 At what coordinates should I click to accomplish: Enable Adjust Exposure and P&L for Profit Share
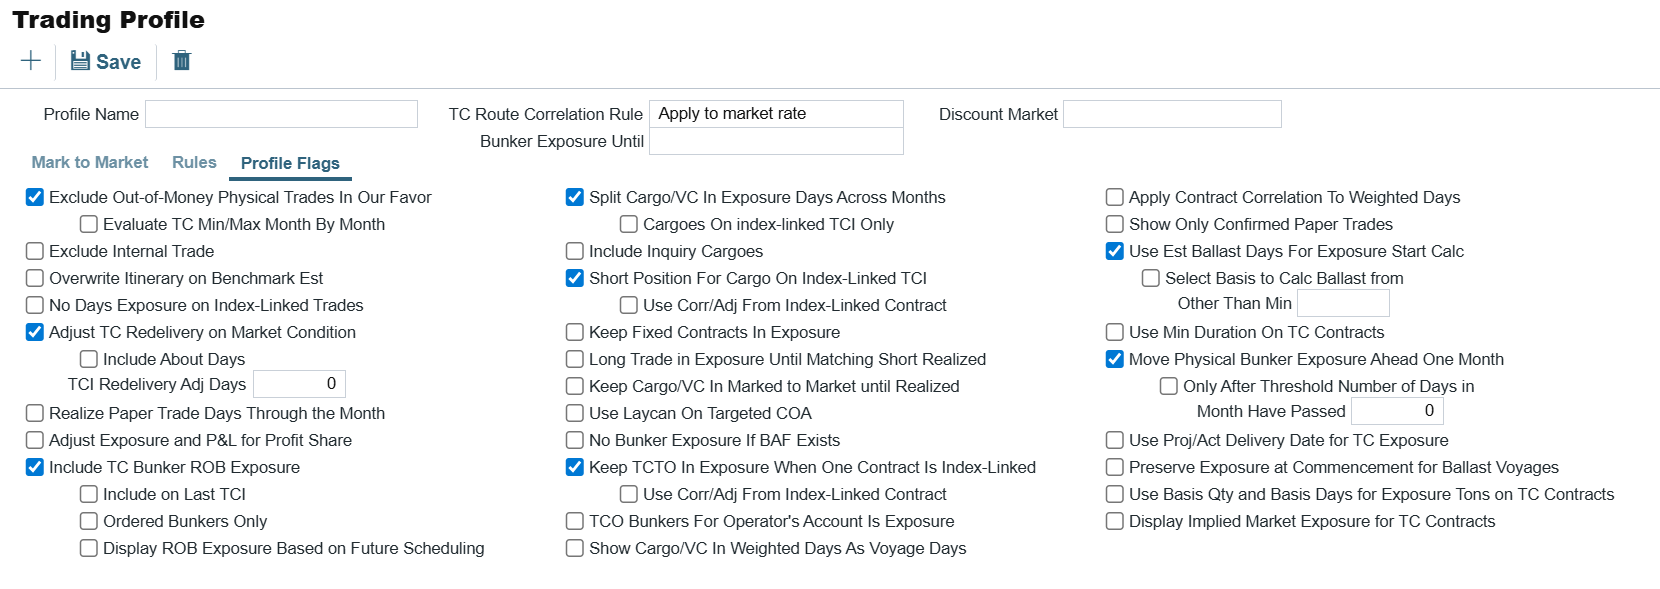click(35, 440)
